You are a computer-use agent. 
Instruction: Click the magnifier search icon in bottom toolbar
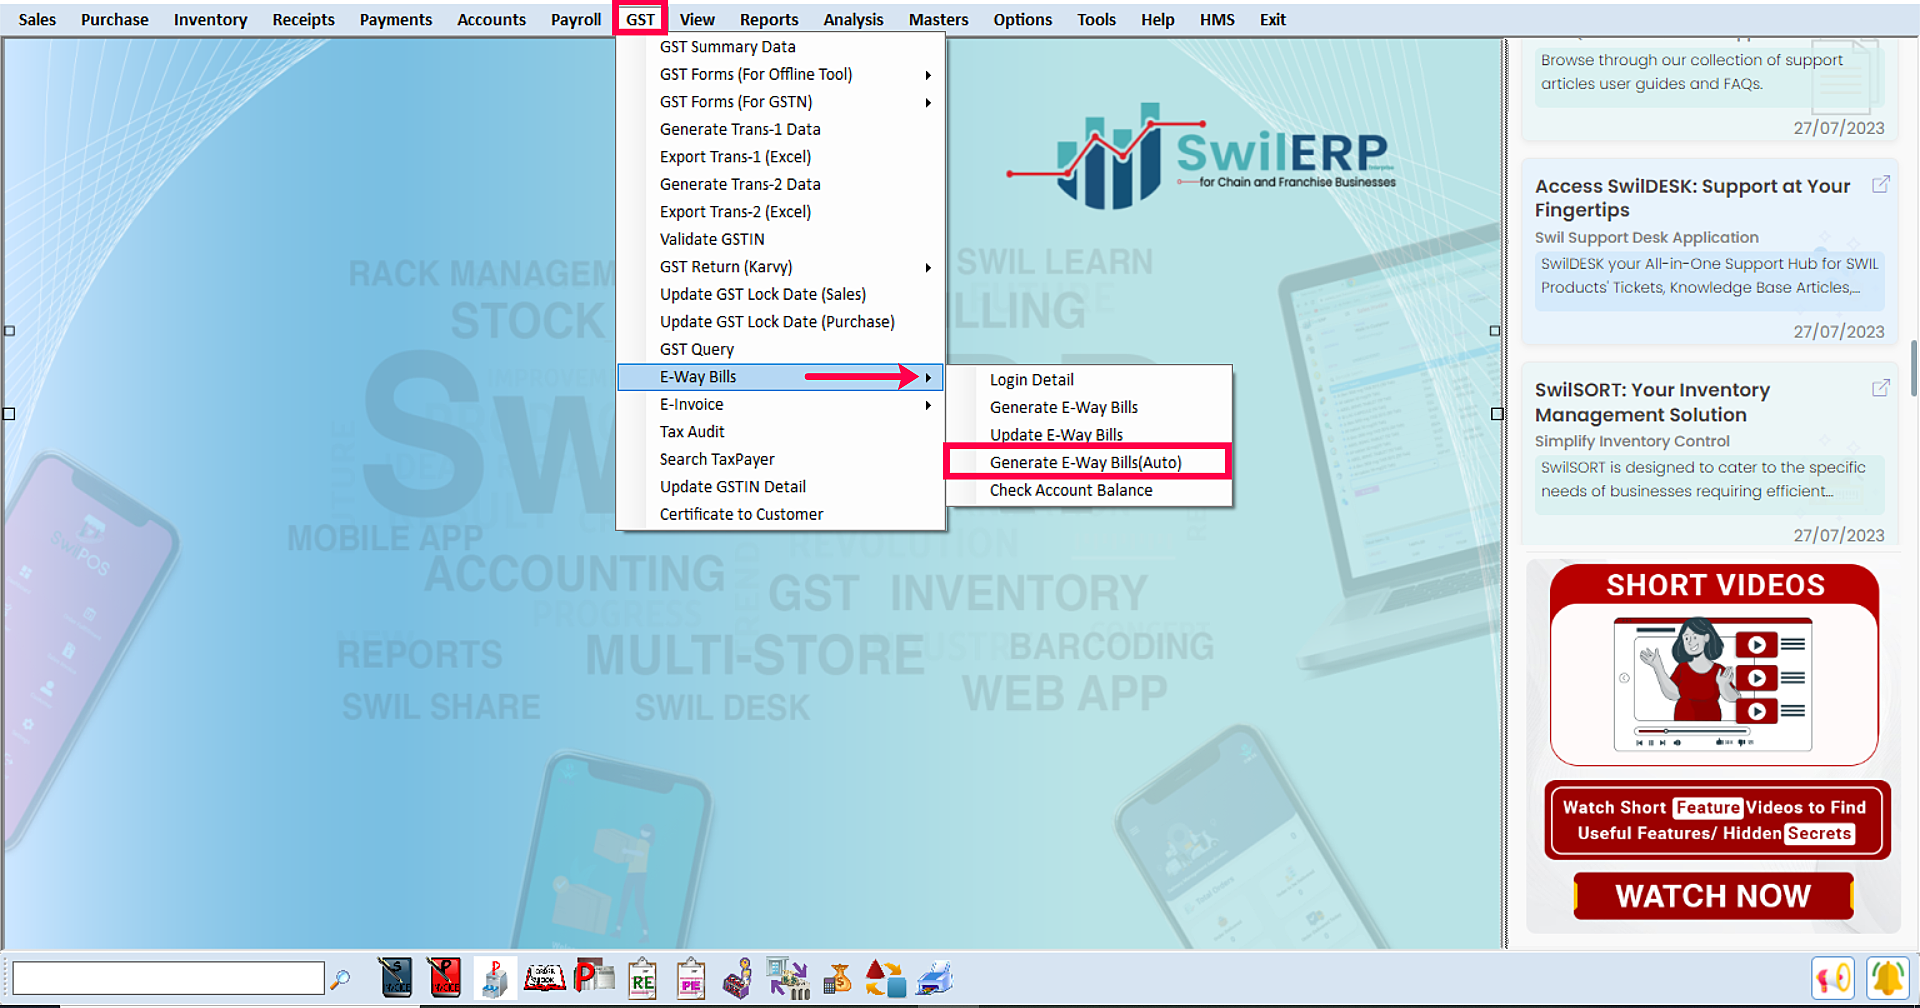(341, 979)
